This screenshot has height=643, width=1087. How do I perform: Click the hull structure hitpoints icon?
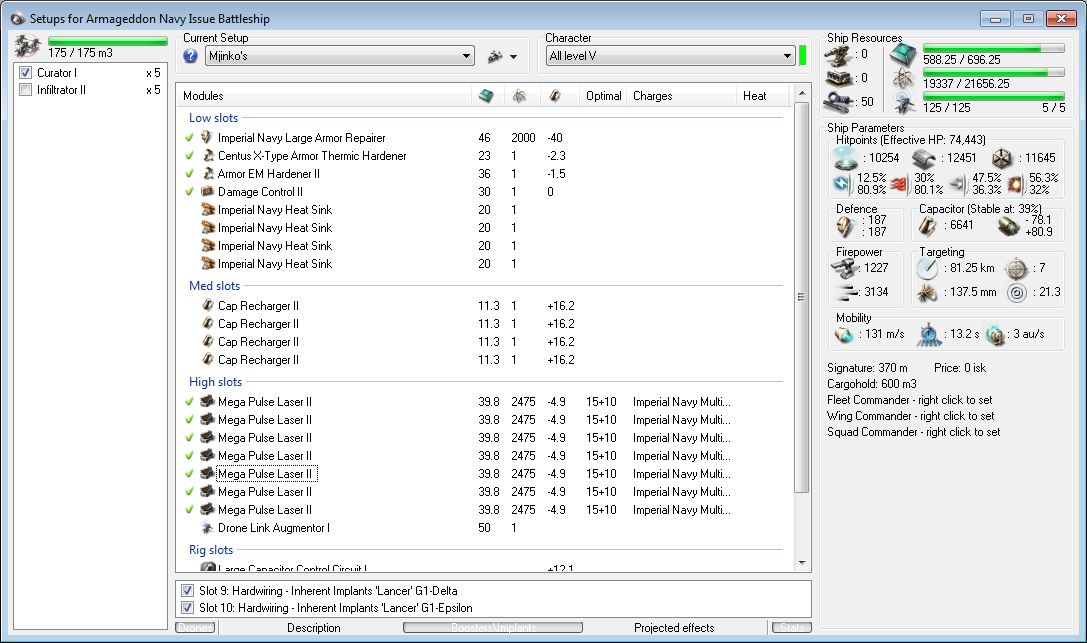[x=1002, y=159]
